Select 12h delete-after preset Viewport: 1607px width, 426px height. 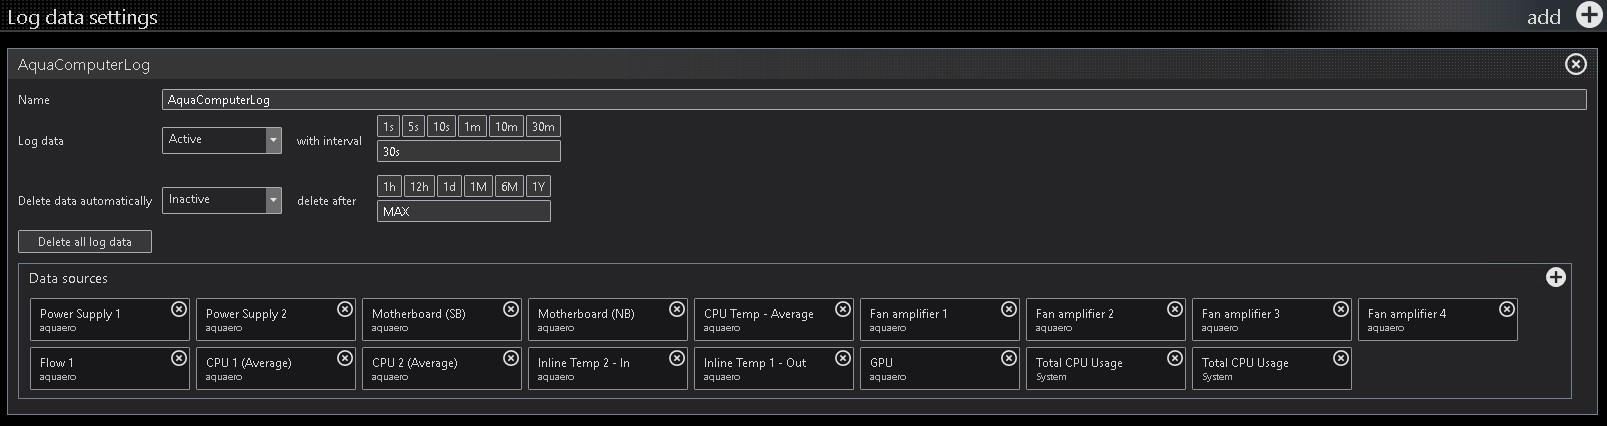[x=419, y=187]
